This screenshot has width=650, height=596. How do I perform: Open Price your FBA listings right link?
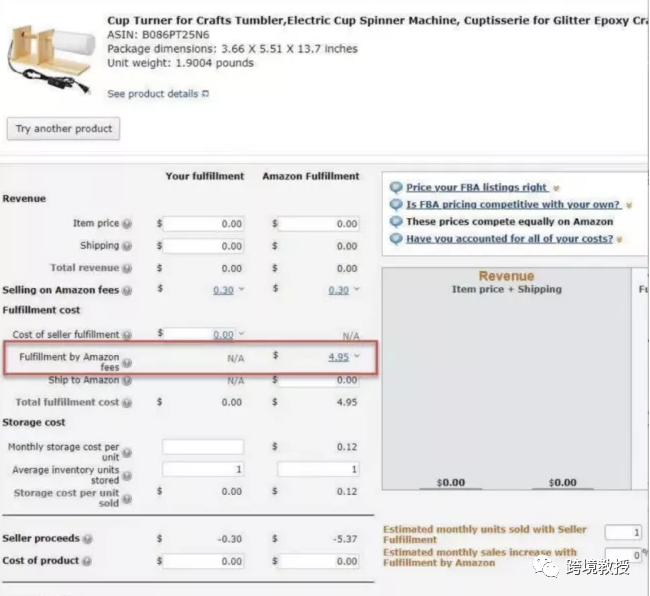[477, 187]
